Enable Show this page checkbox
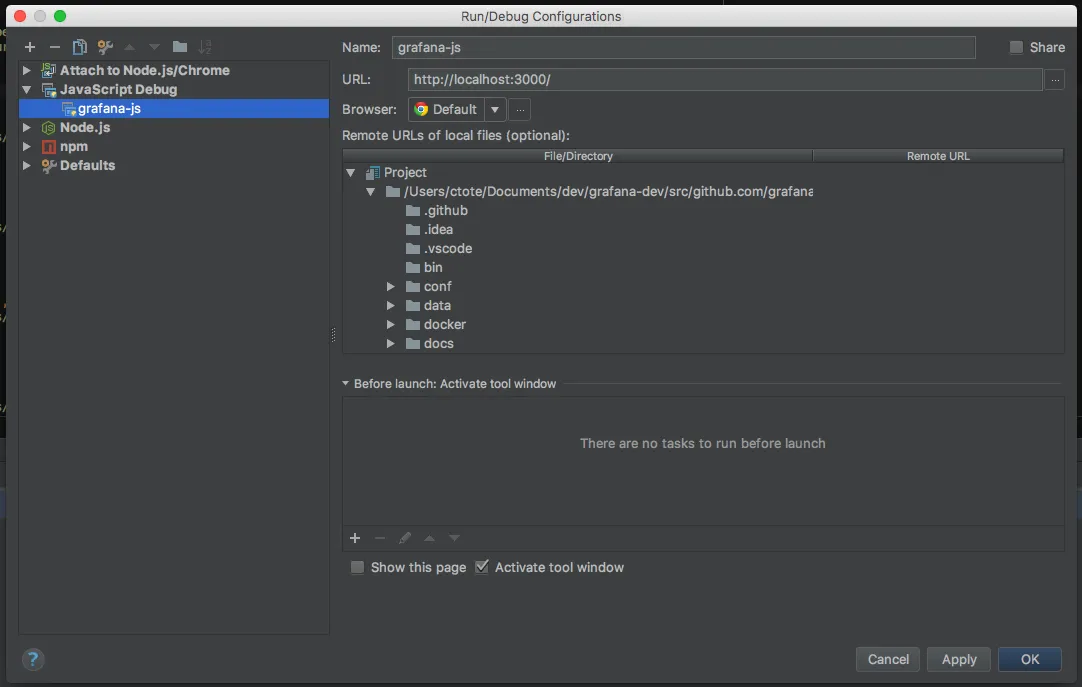 (357, 567)
